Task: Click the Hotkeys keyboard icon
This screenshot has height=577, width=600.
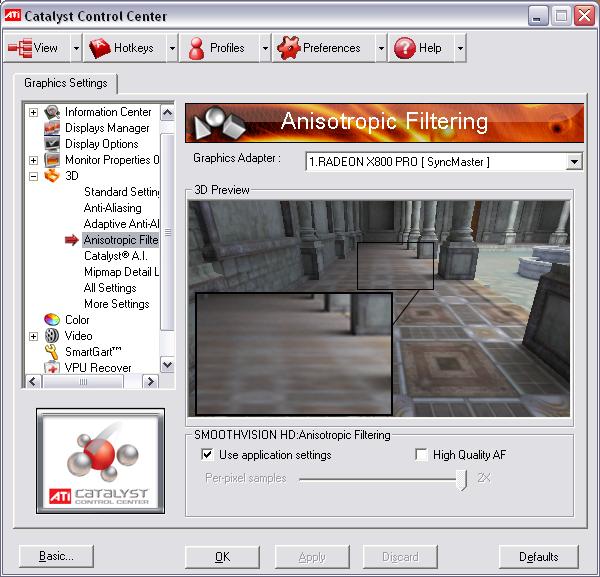Action: tap(99, 48)
